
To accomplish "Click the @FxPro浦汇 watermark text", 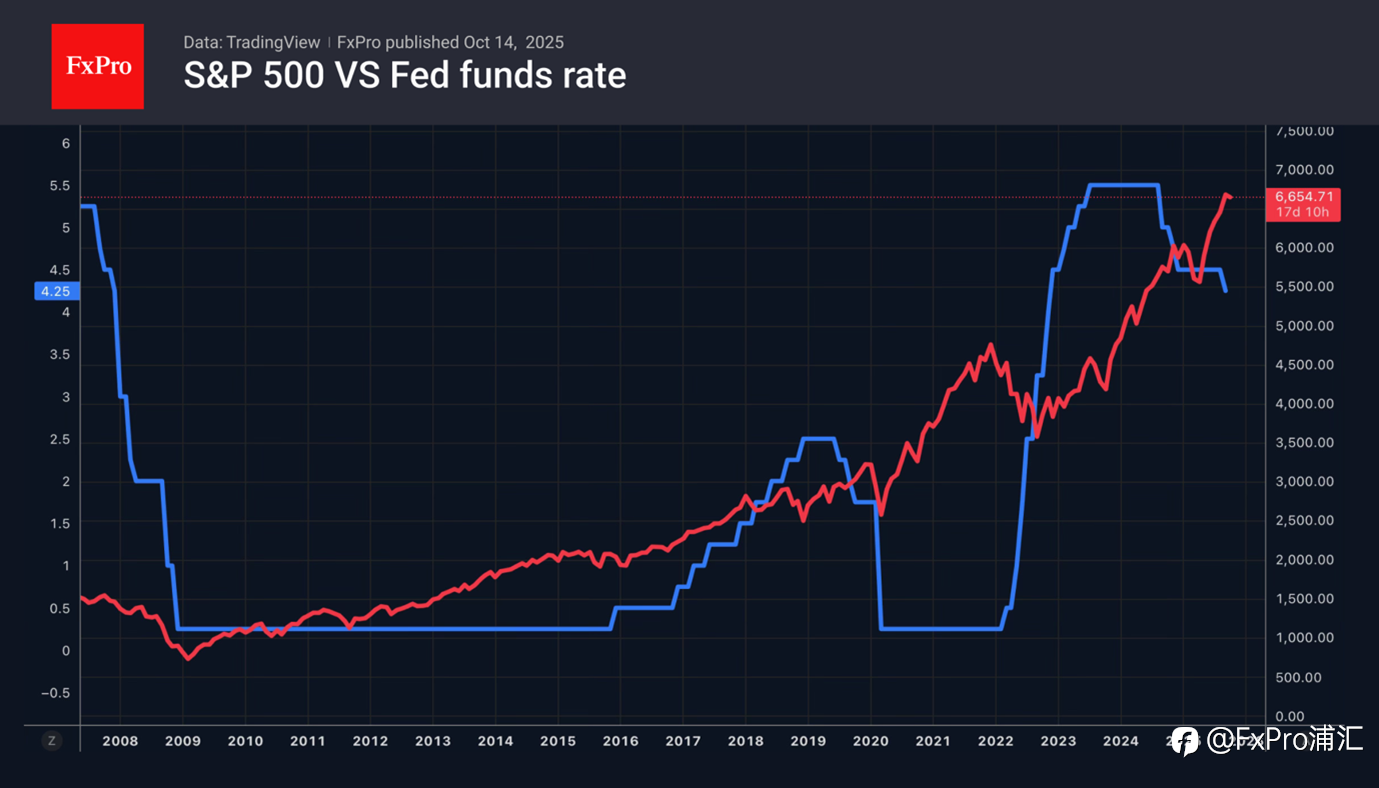I will click(1284, 741).
